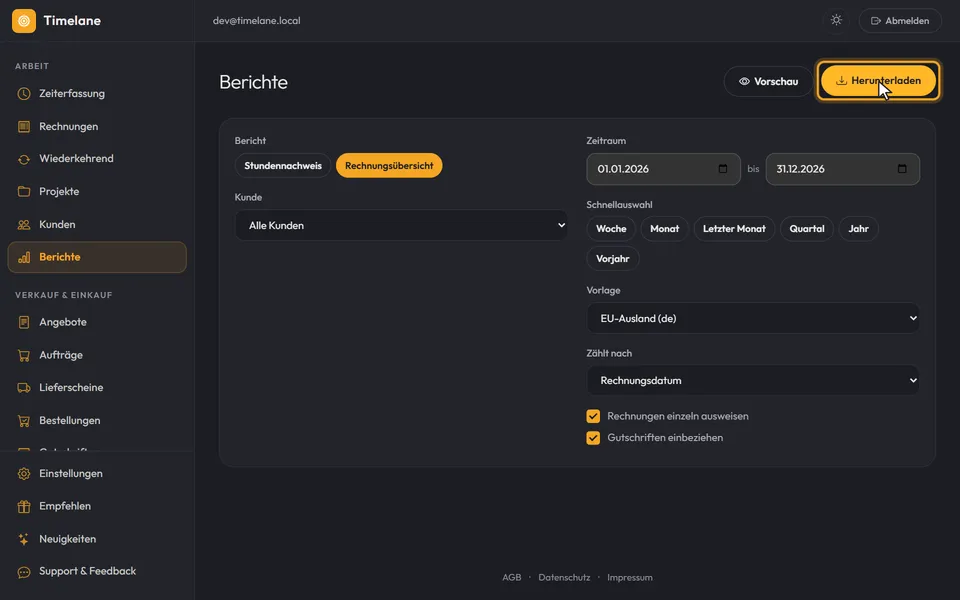Click the Projekte folder icon
Viewport: 960px width, 600px height.
click(24, 192)
